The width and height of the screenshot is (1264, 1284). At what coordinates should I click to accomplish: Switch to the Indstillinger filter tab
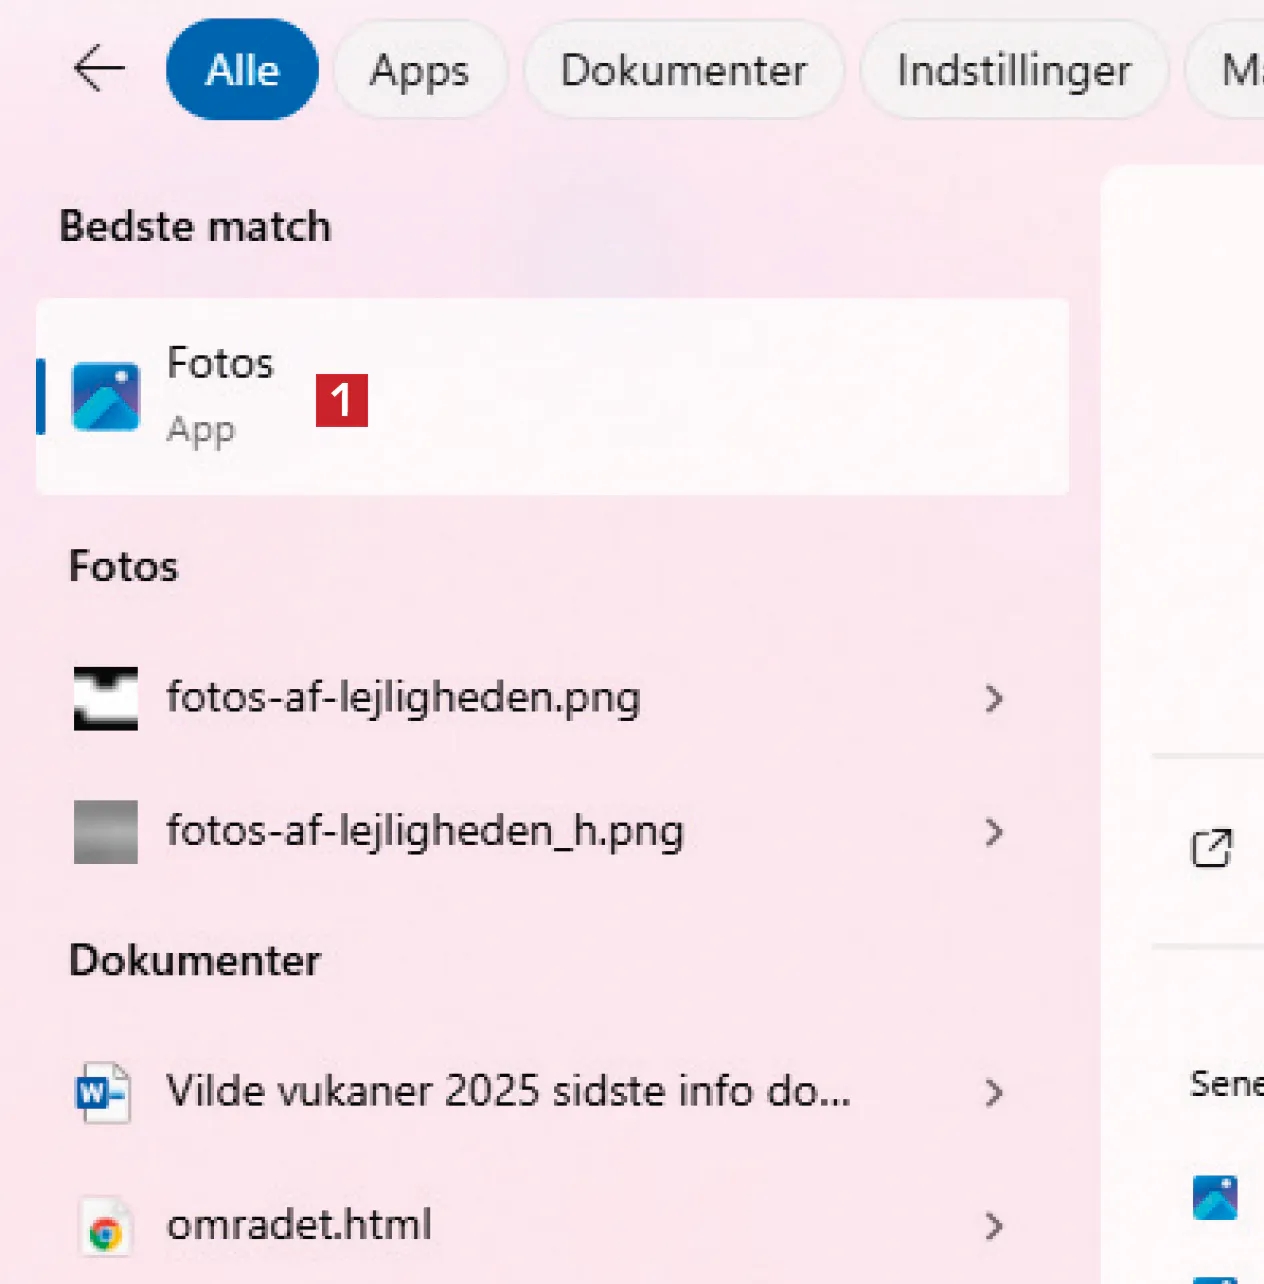click(1013, 70)
